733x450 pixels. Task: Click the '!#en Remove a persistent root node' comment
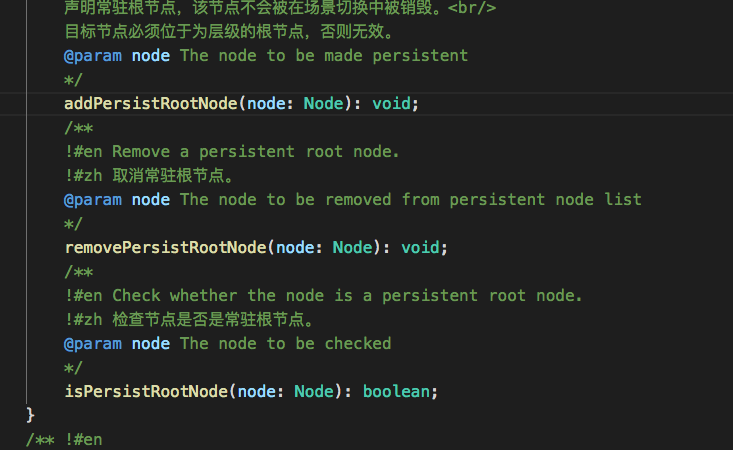pyautogui.click(x=232, y=151)
